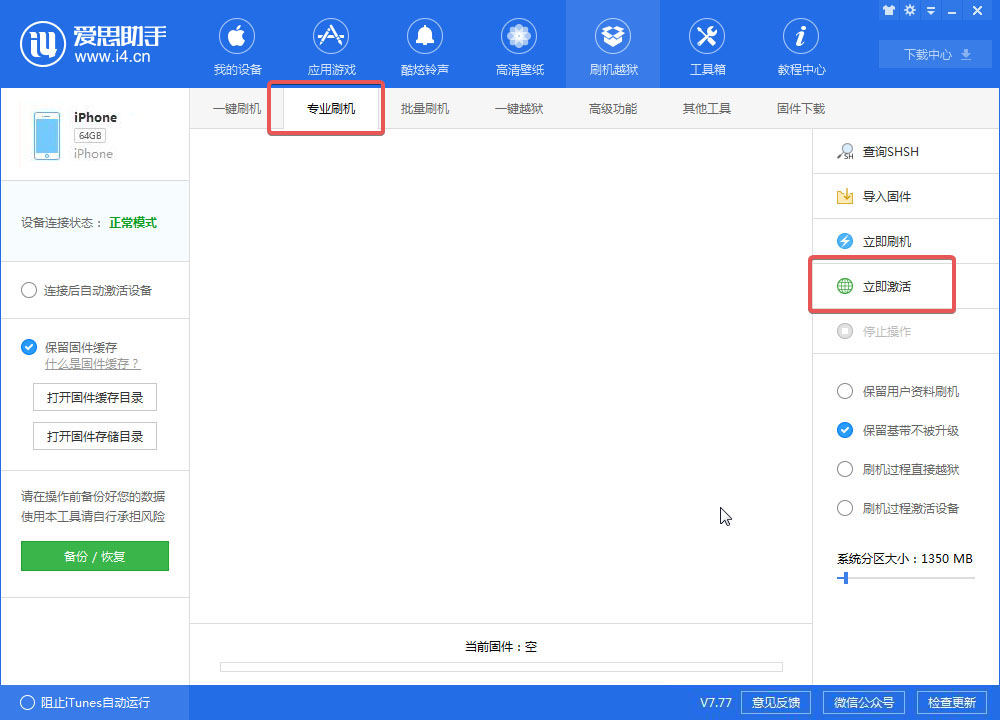Switch to the 批量刷机 tab
The height and width of the screenshot is (720, 1000).
[x=425, y=108]
